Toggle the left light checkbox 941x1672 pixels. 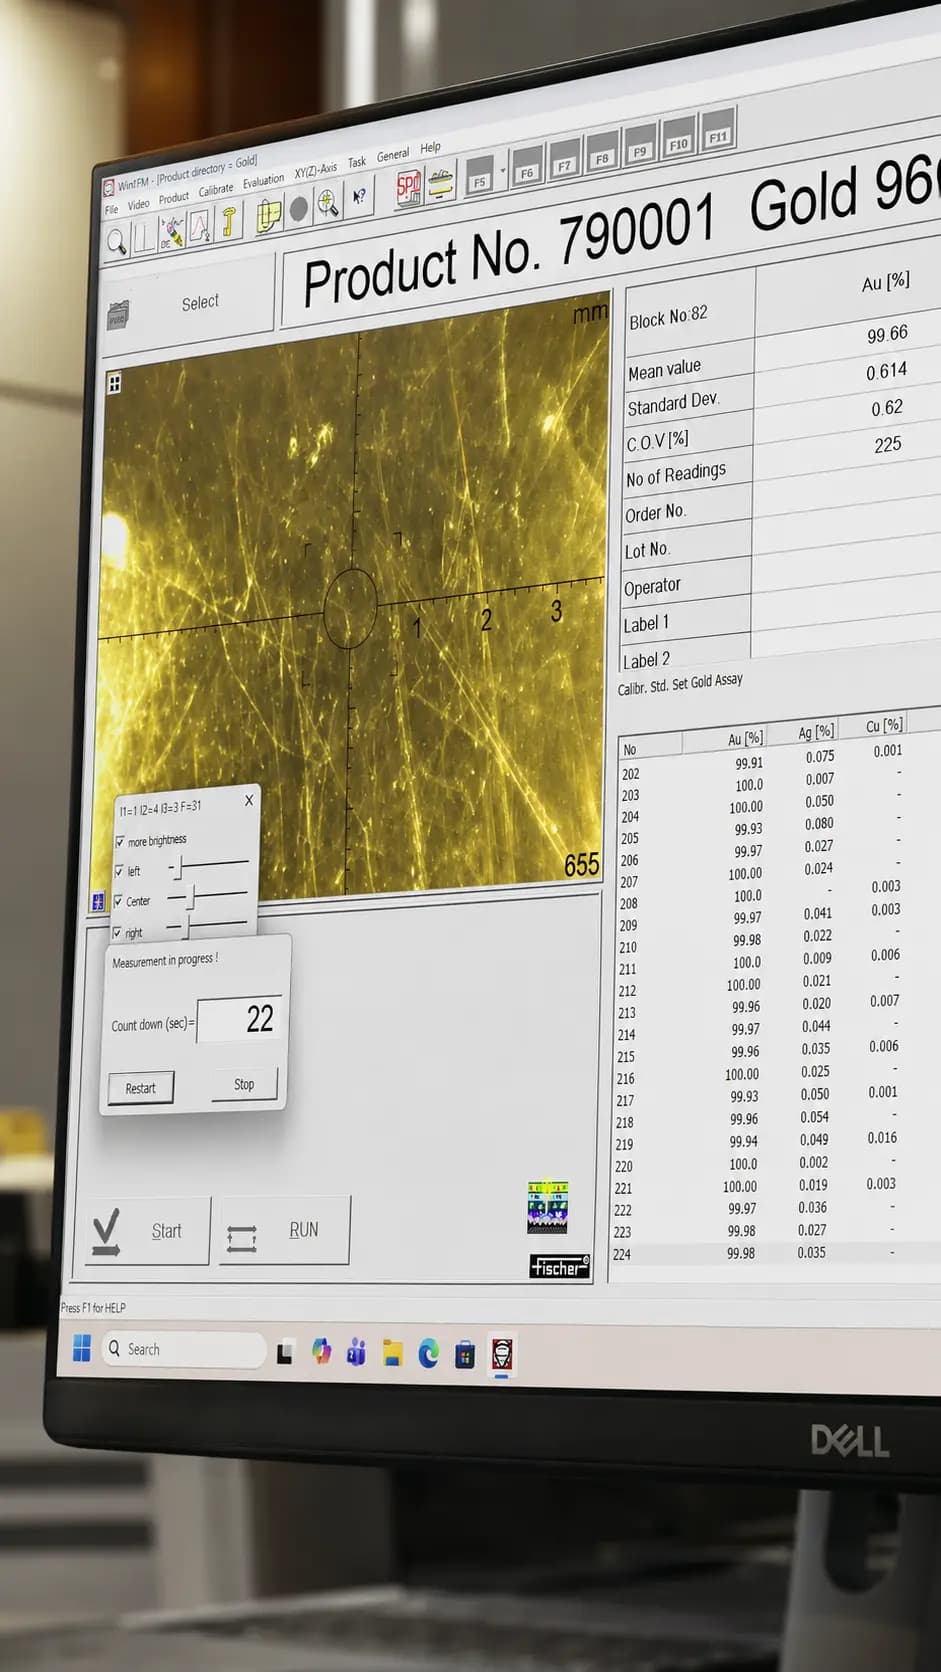pyautogui.click(x=119, y=871)
